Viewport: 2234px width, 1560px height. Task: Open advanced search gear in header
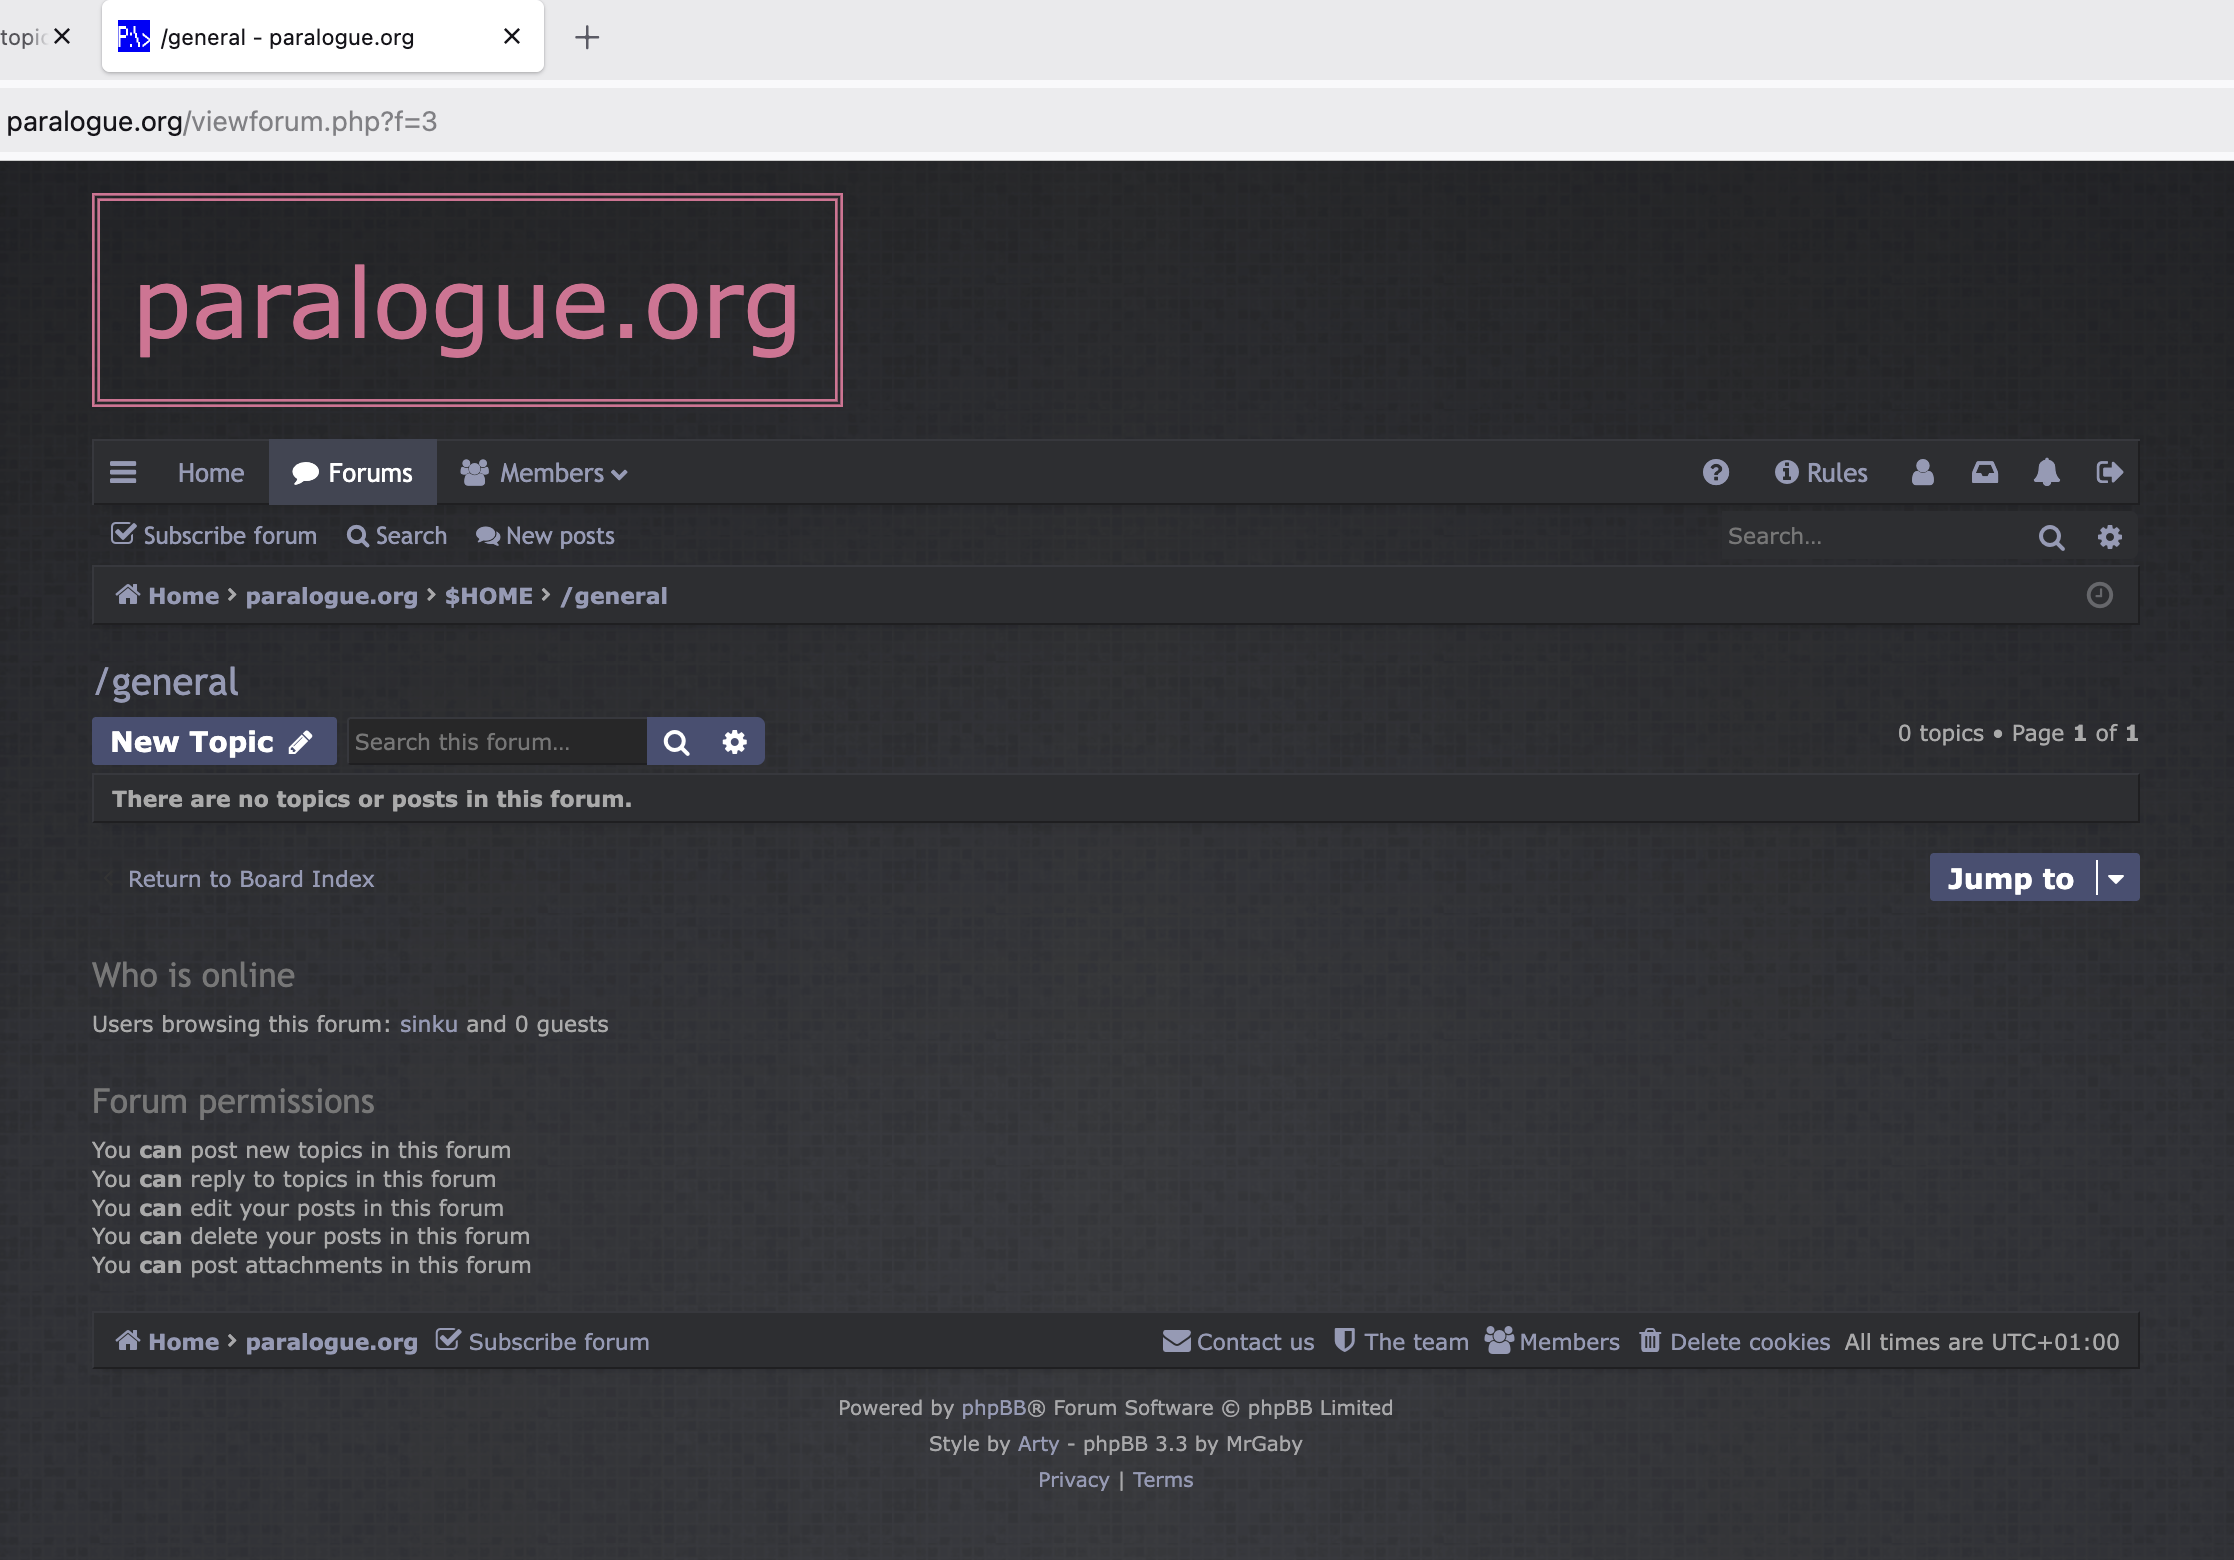[2109, 537]
